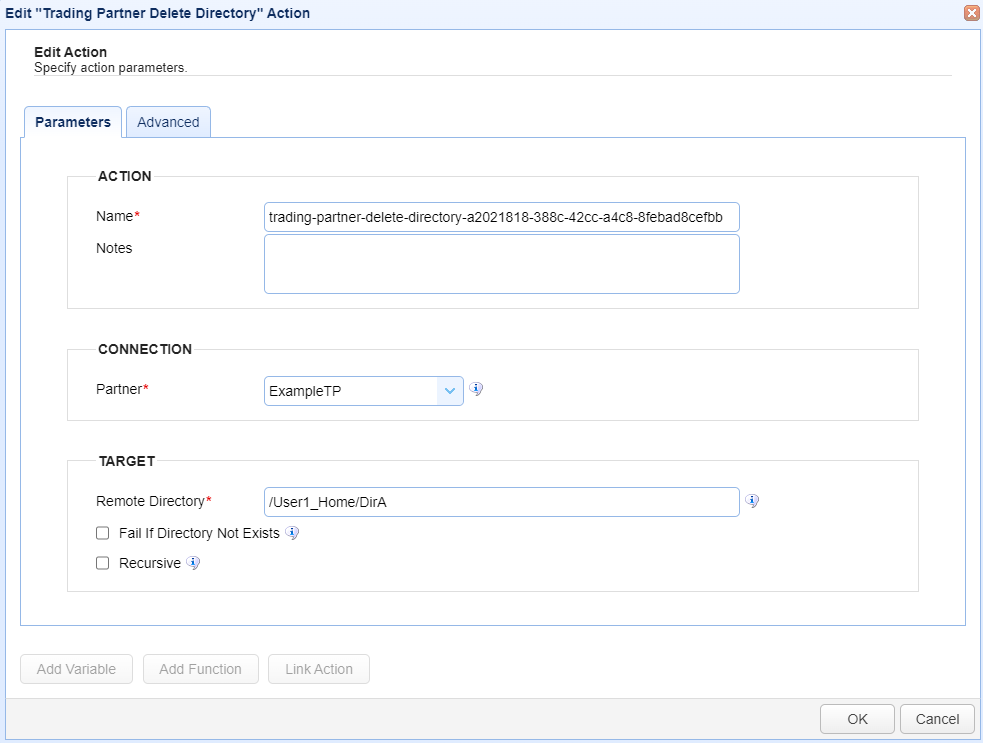Click the Add Function button

(201, 669)
